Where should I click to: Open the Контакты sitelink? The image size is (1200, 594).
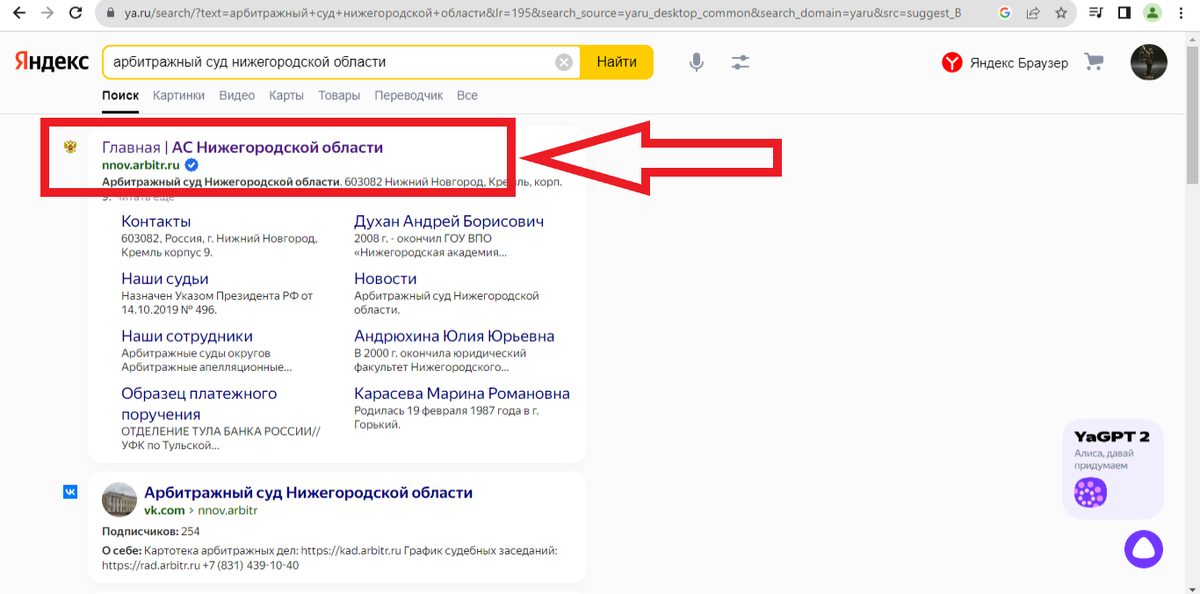156,221
